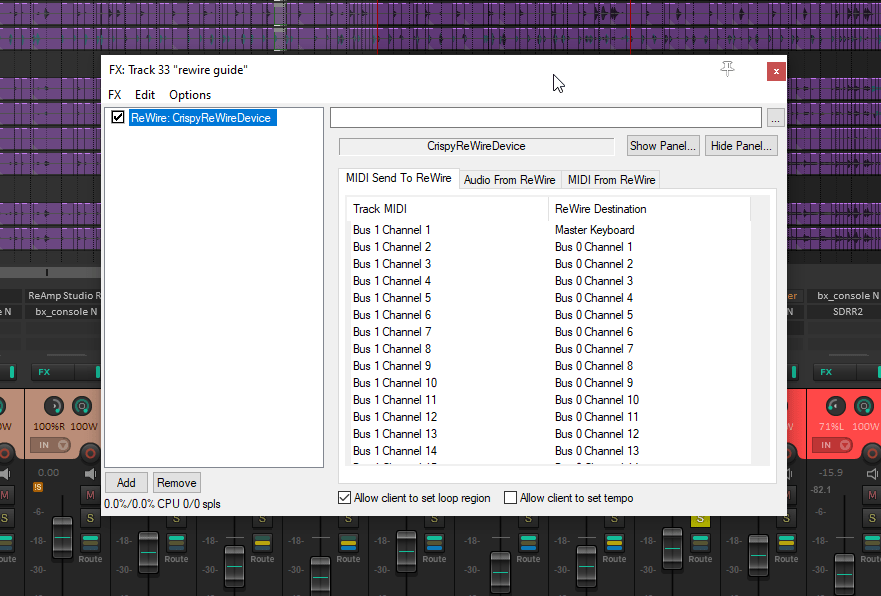Image resolution: width=881 pixels, height=596 pixels.
Task: Click the '...' preset browse control
Action: (x=775, y=117)
